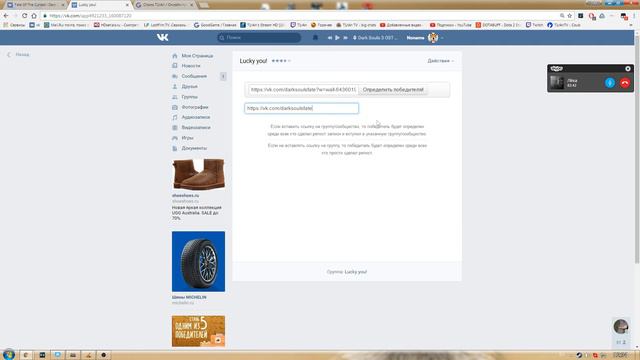640x360 pixels.
Task: Open the Подписки - YouTube bookmark
Action: click(450, 25)
